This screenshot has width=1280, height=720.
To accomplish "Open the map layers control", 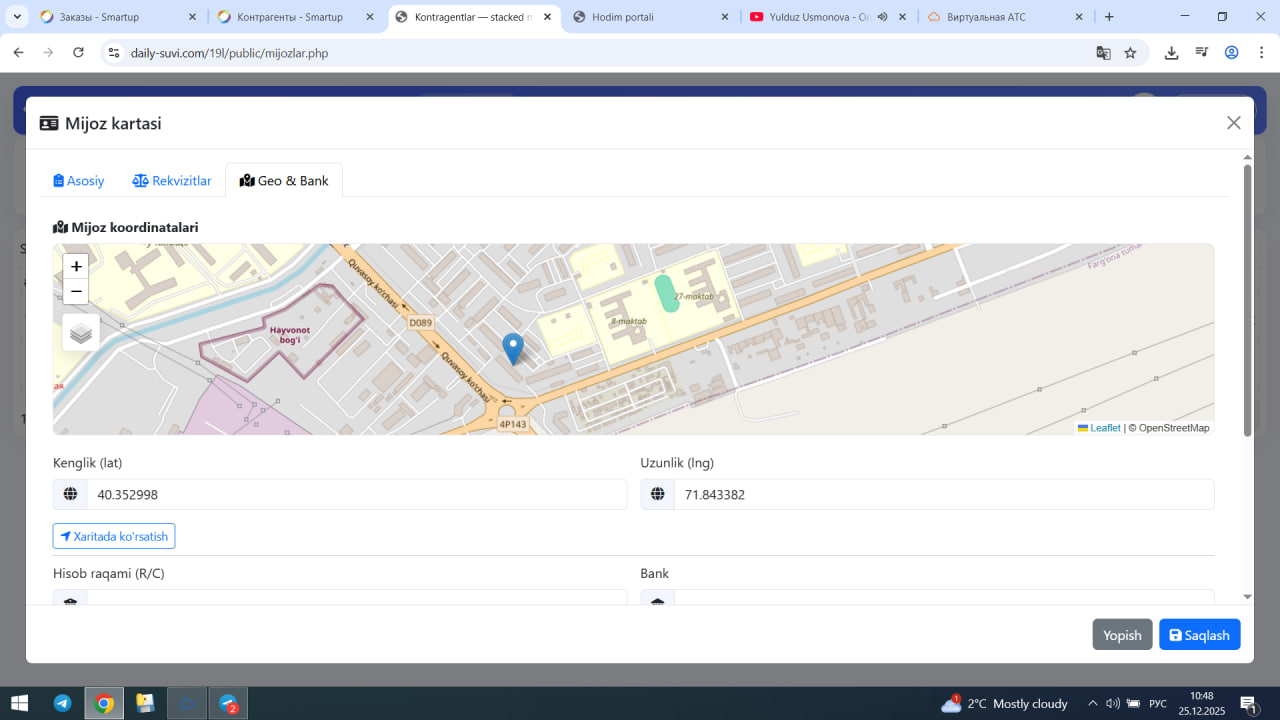I will (81, 333).
